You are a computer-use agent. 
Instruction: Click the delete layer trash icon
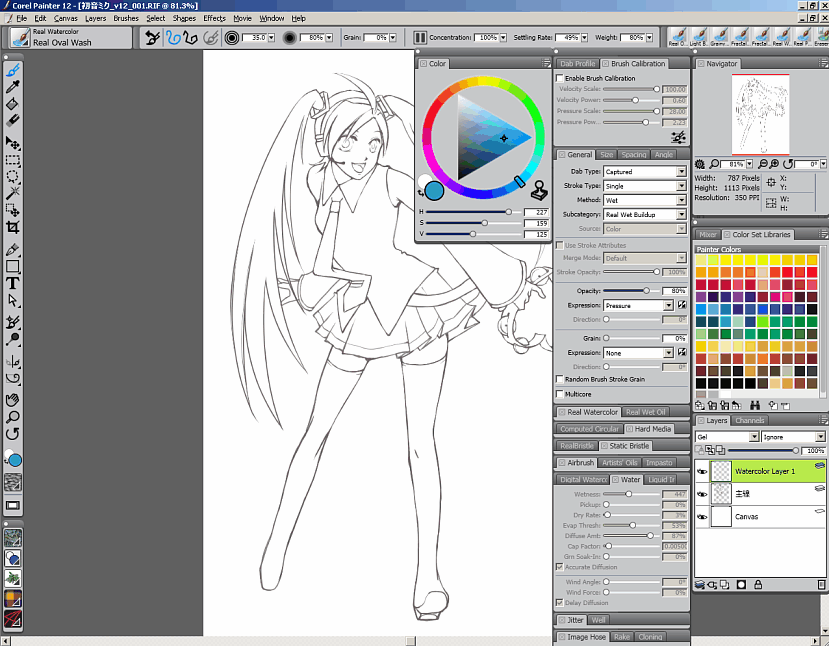(x=821, y=585)
